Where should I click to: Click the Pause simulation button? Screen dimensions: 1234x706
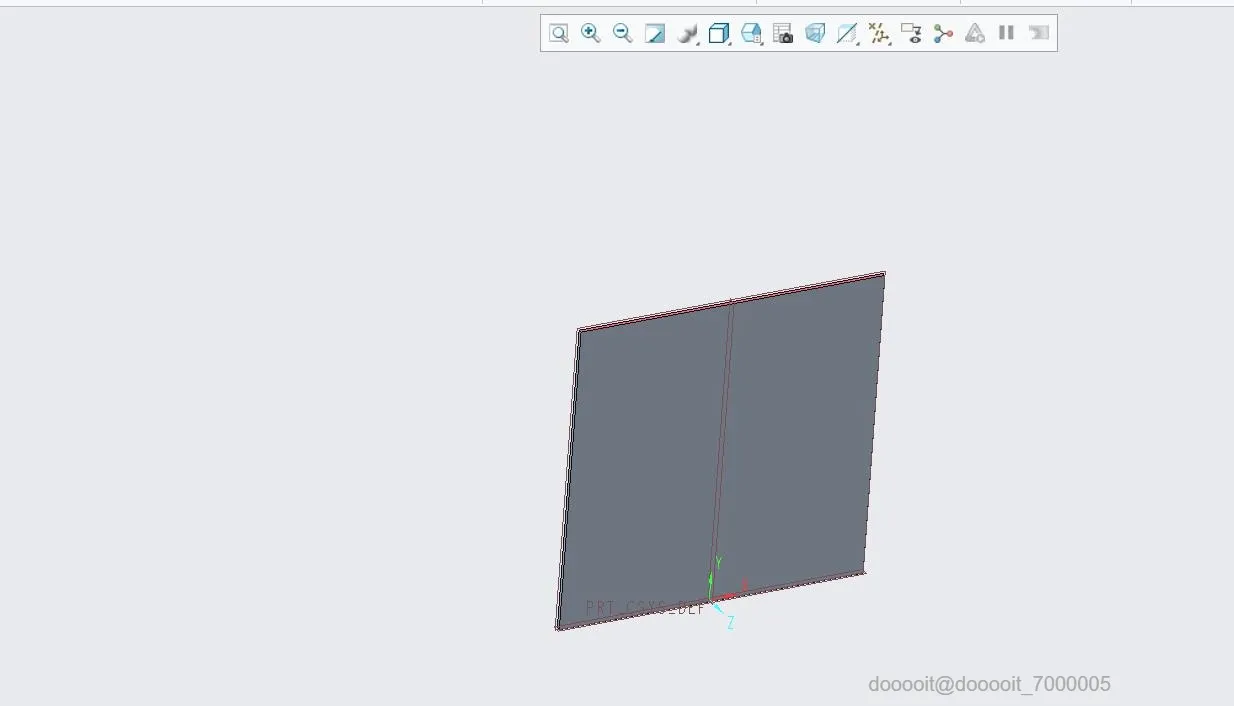pyautogui.click(x=1007, y=33)
